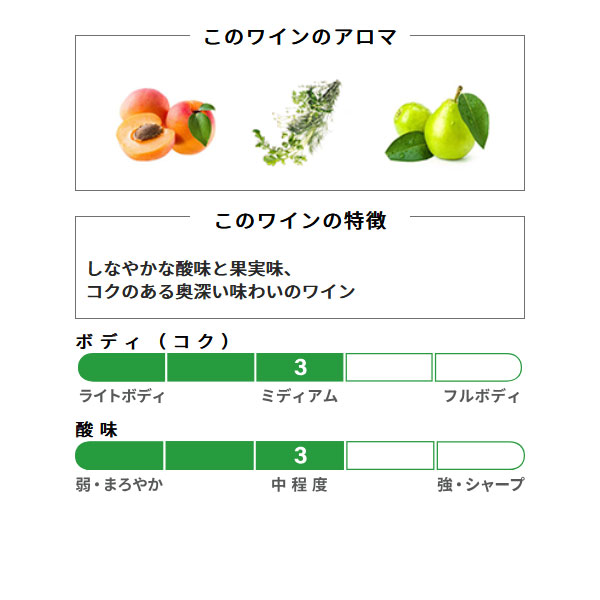This screenshot has width=600, height=600.
Task: Select the first filled body segment
Action: (121, 367)
